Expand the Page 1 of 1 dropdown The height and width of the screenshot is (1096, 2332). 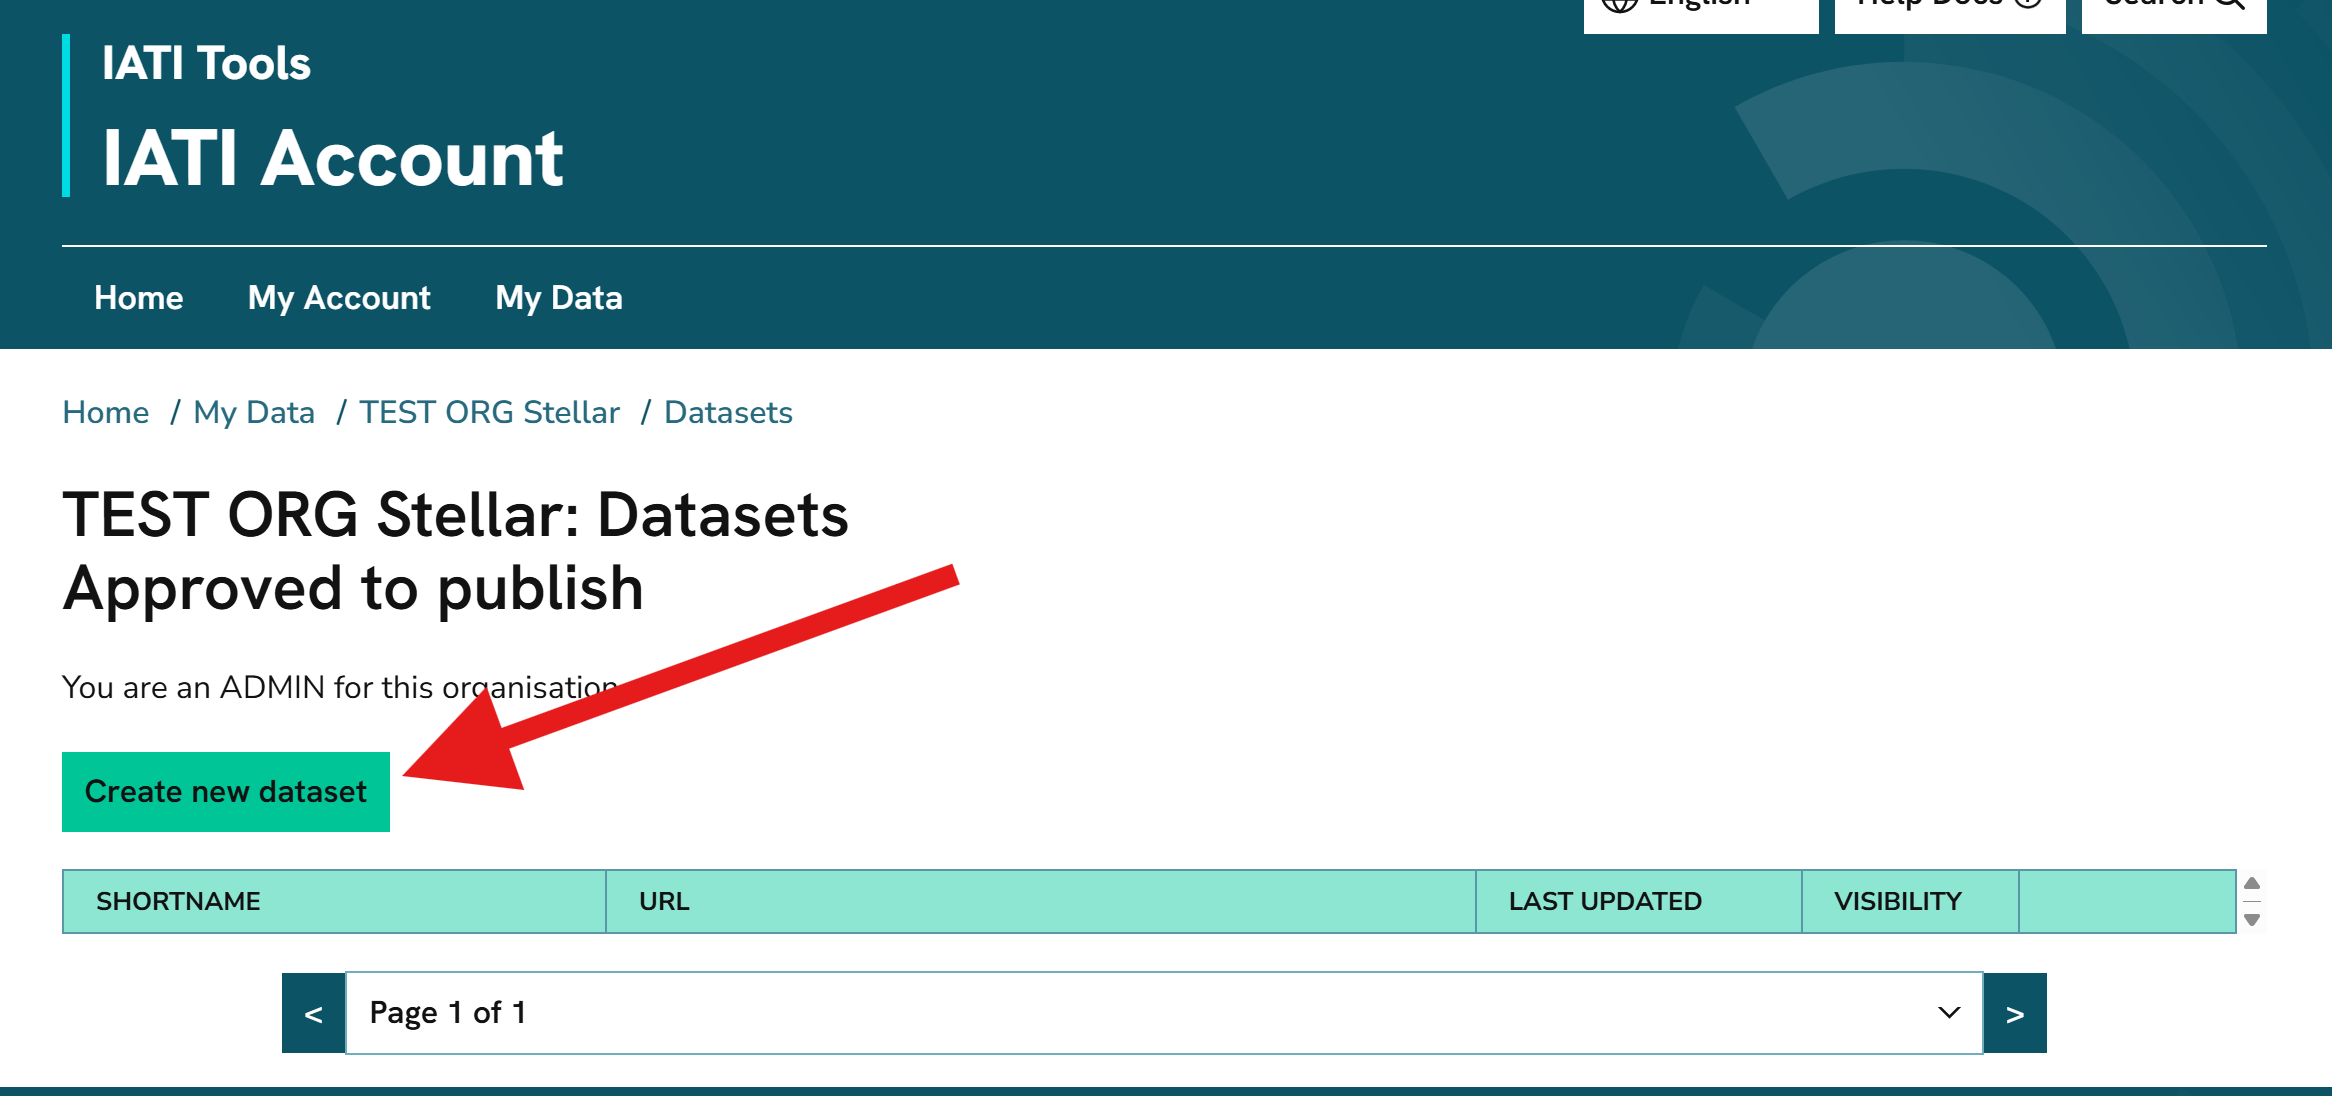pyautogui.click(x=1163, y=1013)
